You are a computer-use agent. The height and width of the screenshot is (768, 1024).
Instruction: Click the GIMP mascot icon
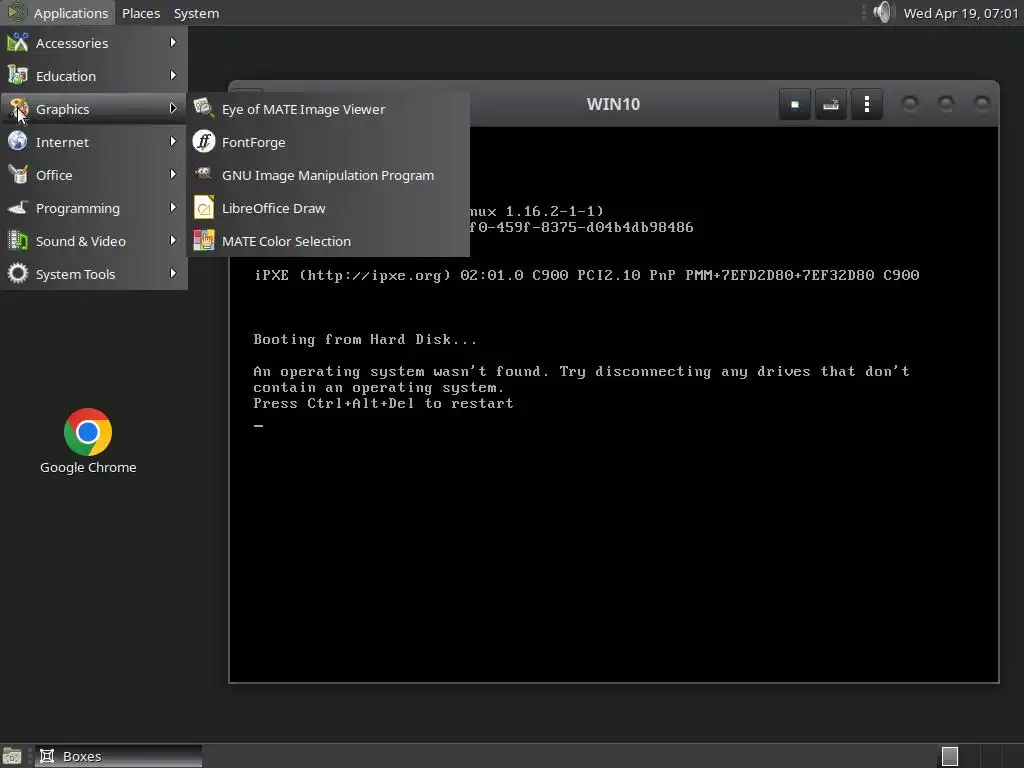click(204, 174)
